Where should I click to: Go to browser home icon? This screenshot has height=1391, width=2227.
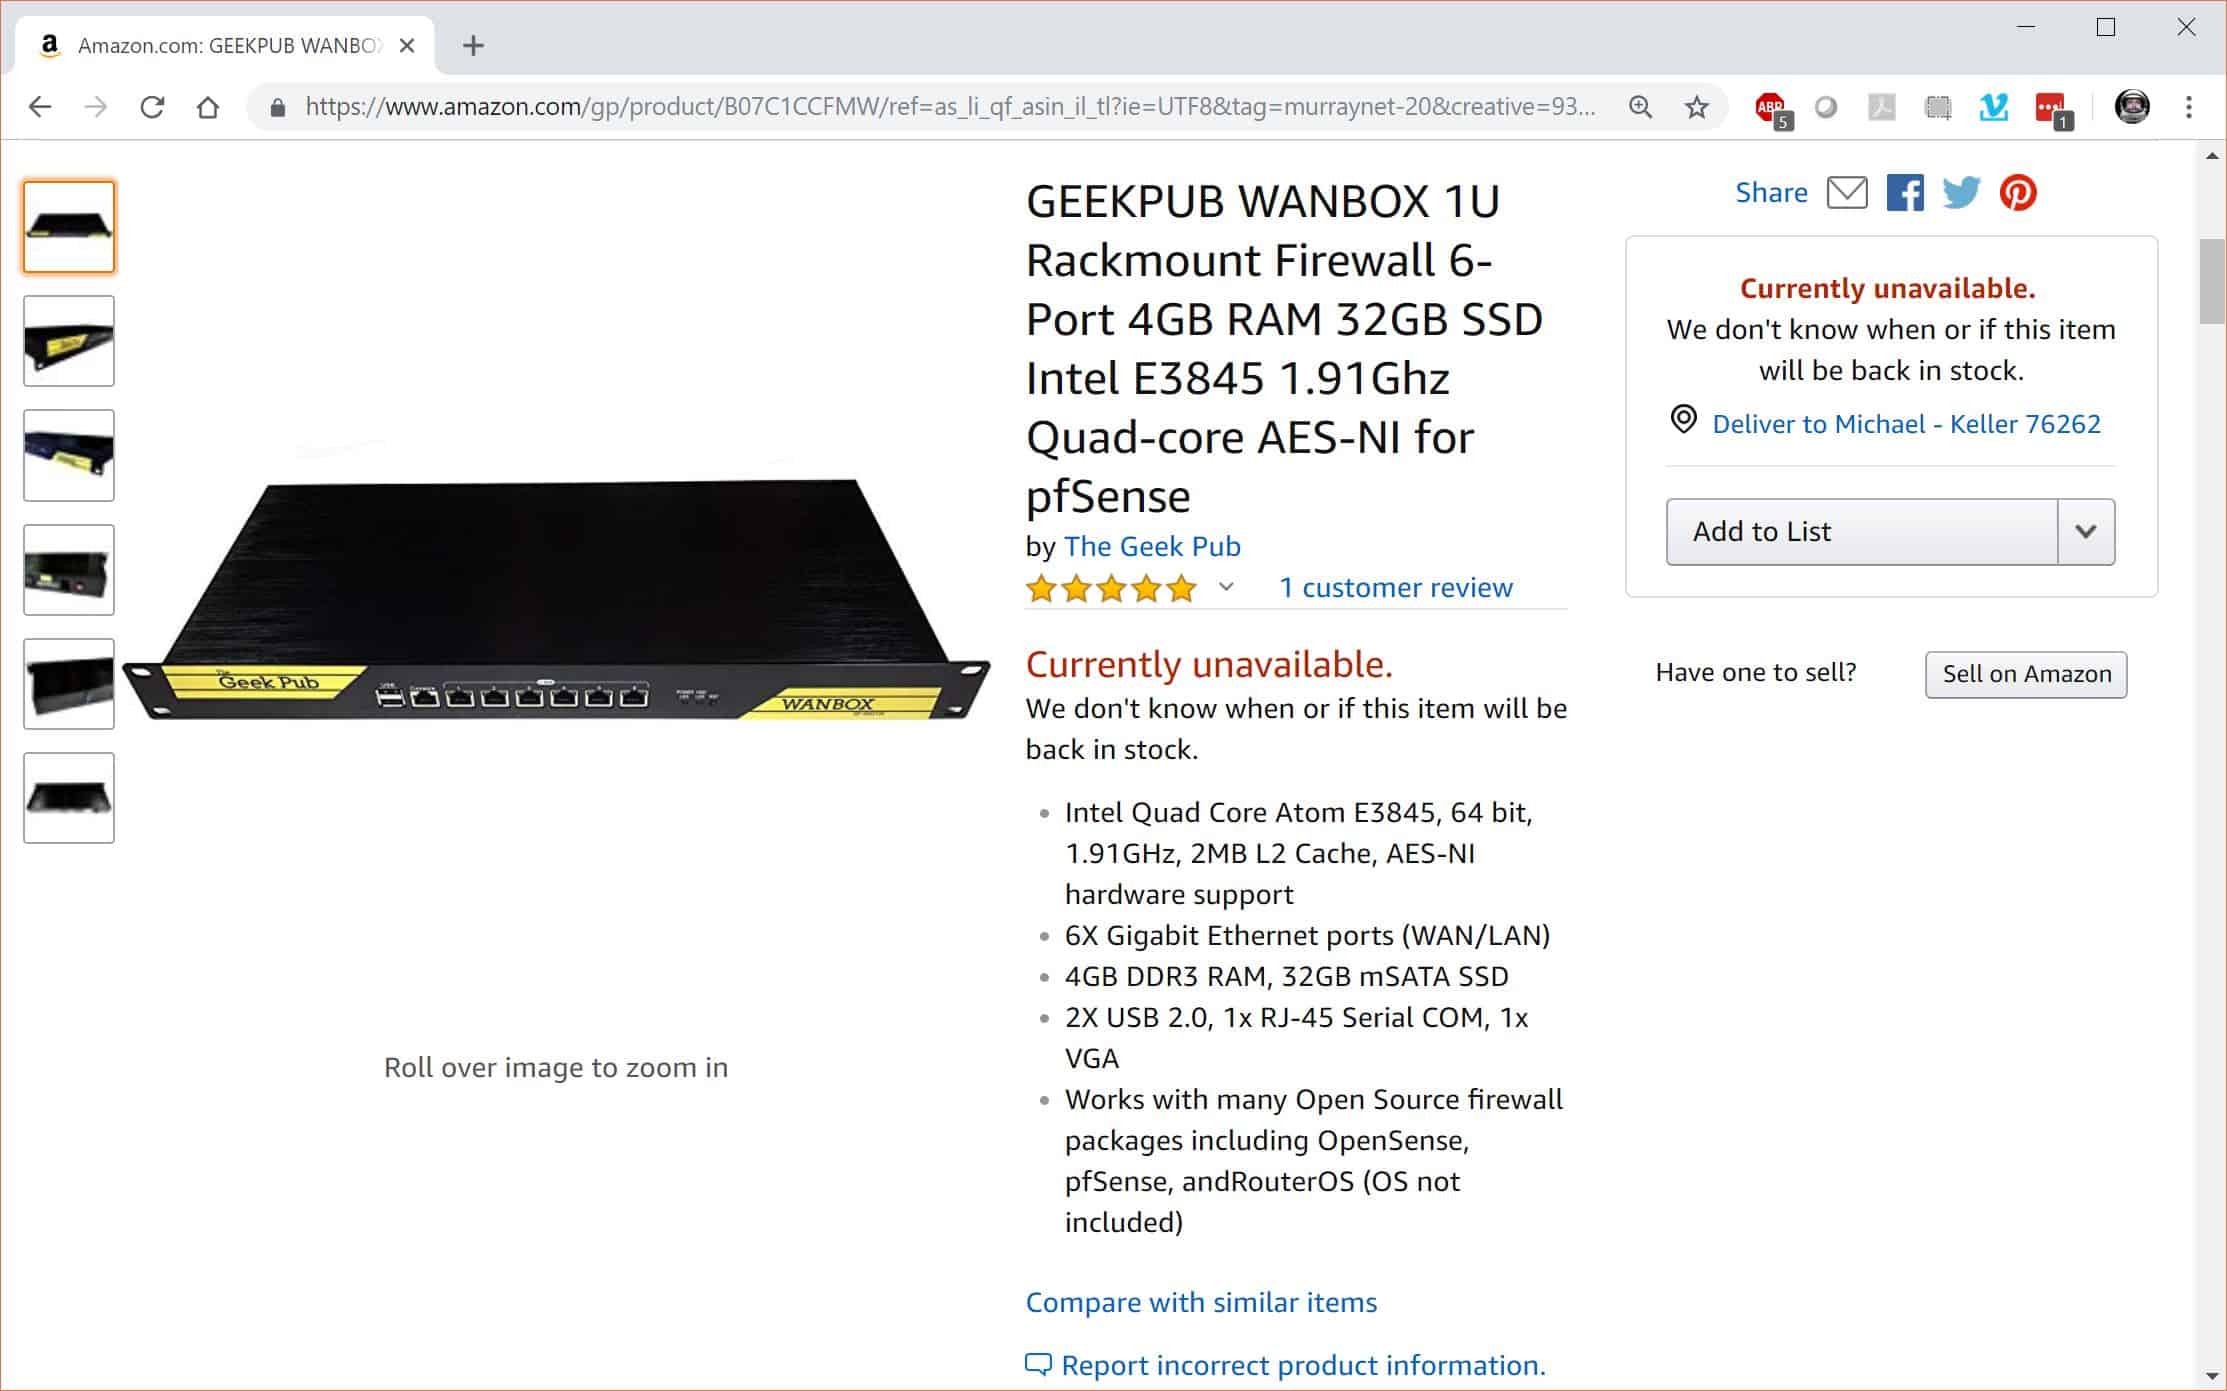pyautogui.click(x=208, y=107)
